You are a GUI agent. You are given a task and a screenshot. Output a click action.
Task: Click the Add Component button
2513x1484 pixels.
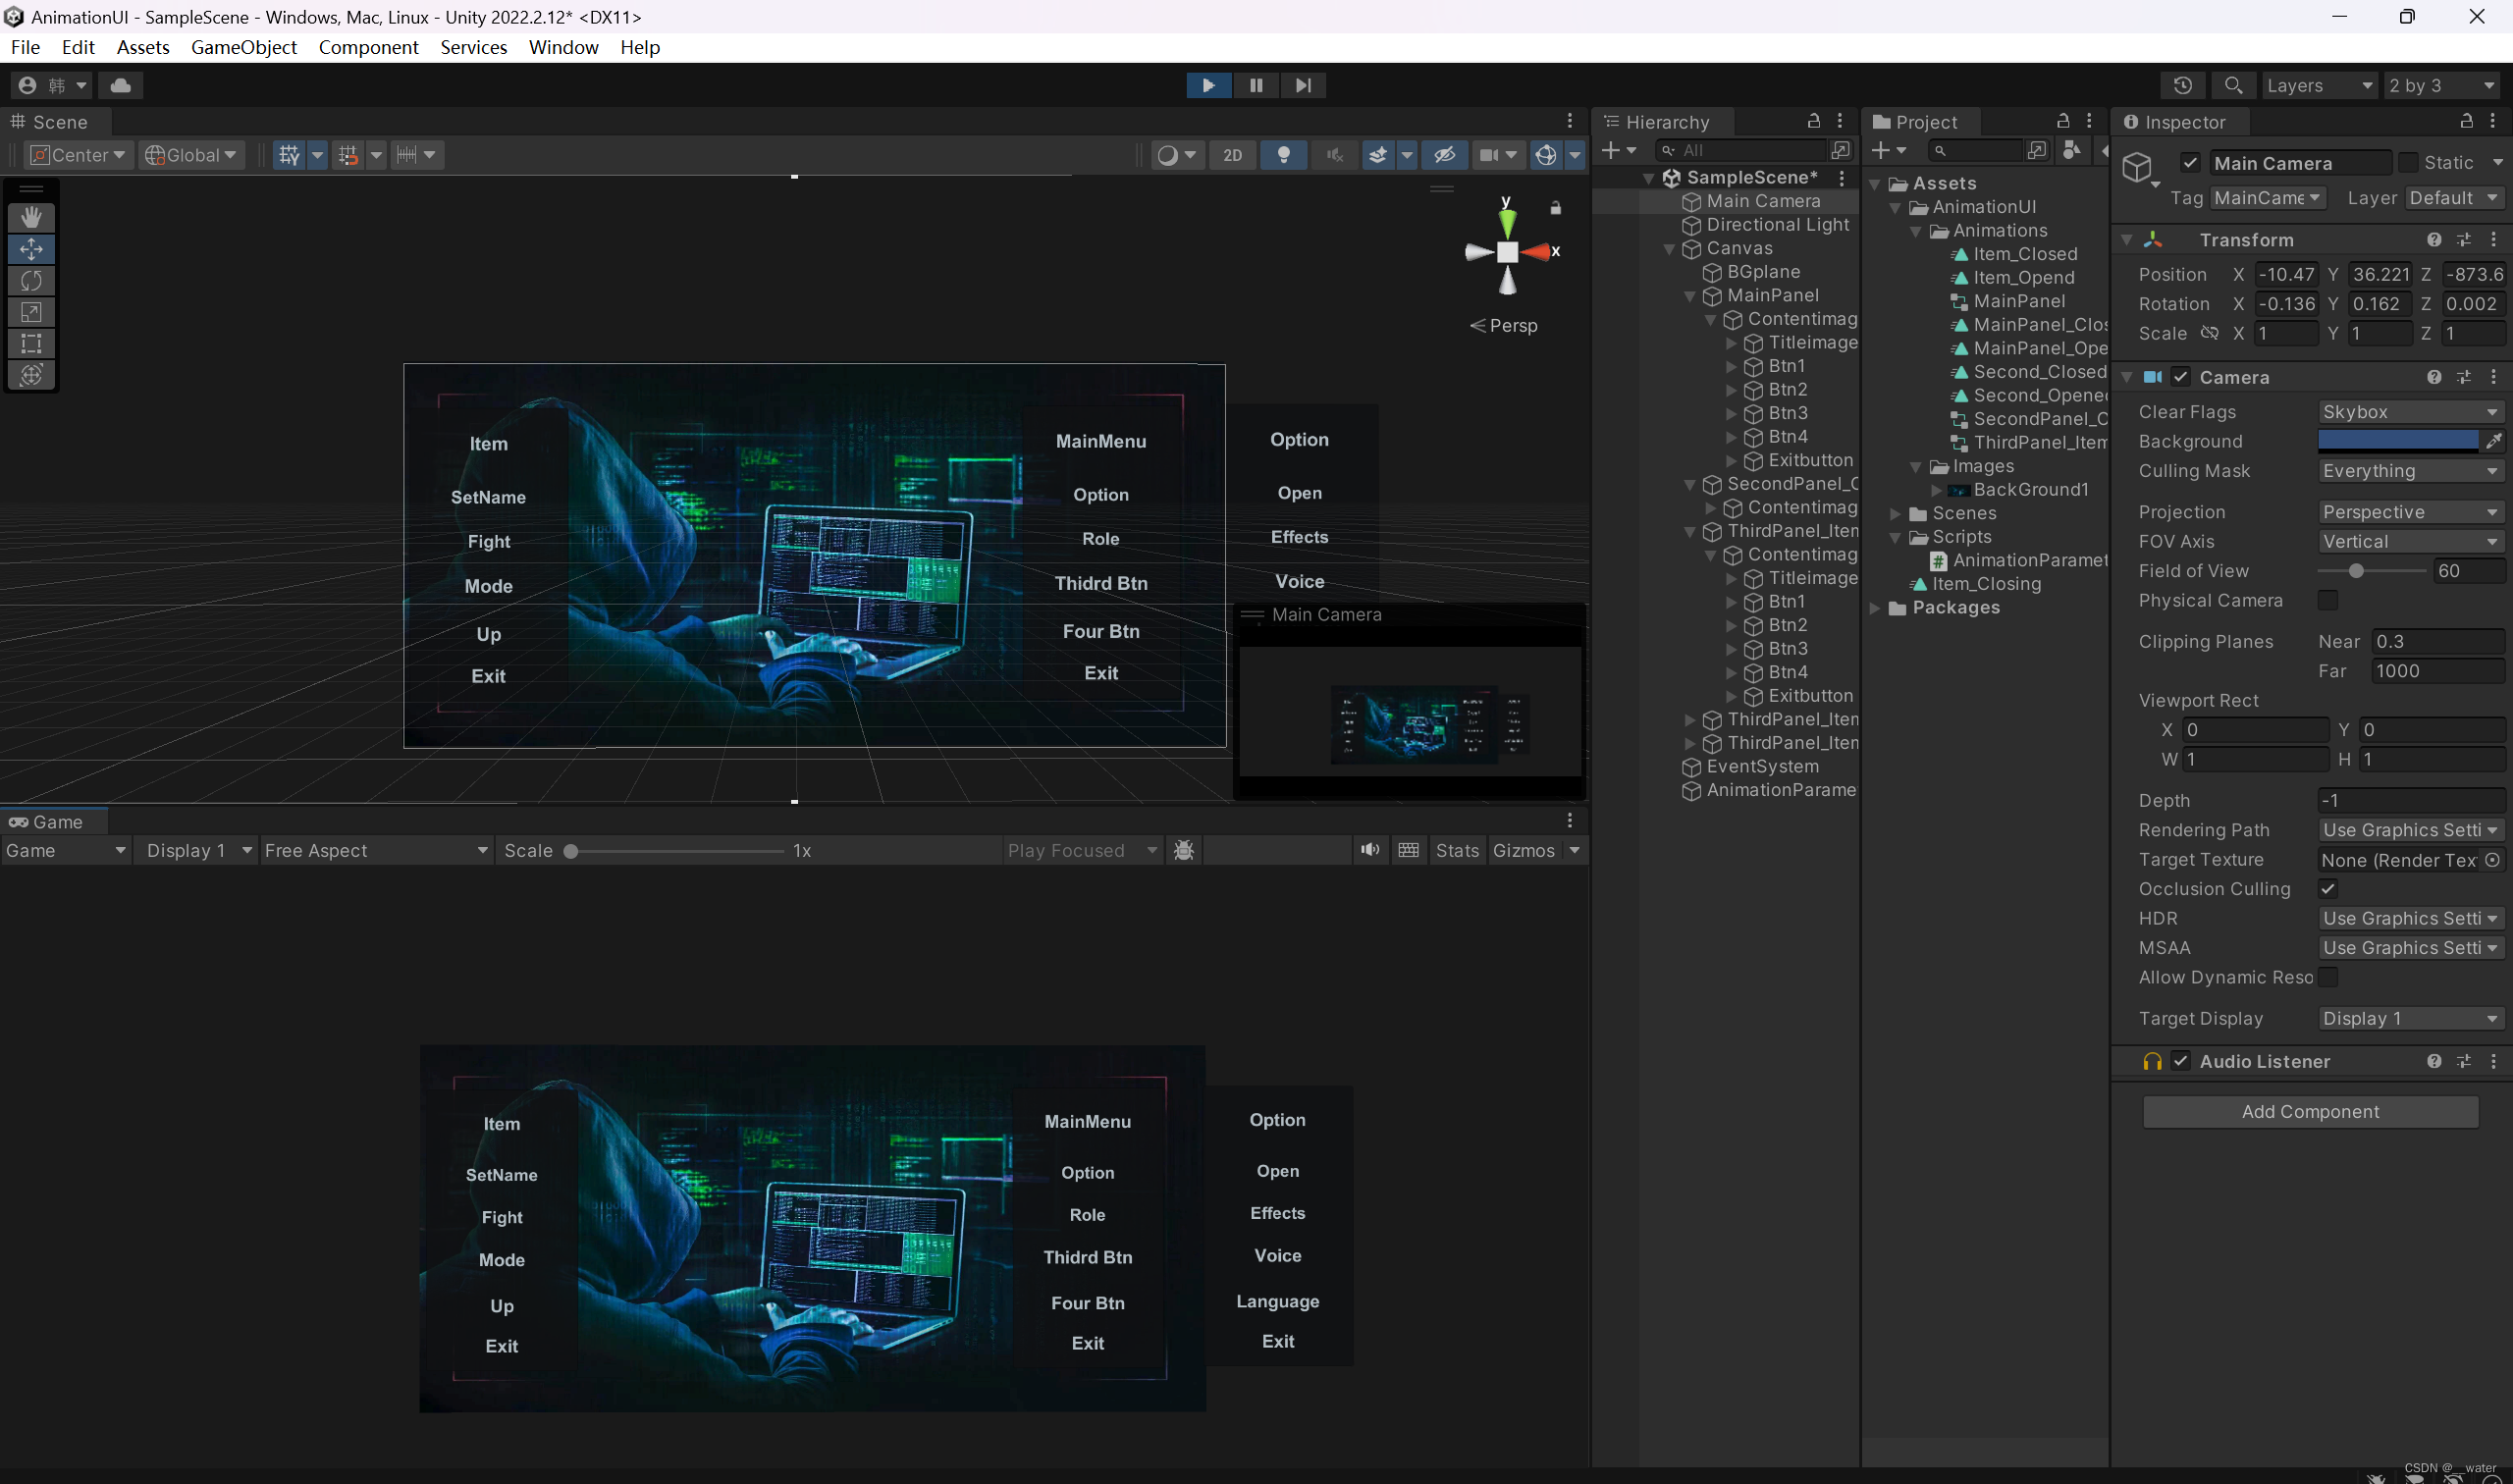(2310, 1112)
